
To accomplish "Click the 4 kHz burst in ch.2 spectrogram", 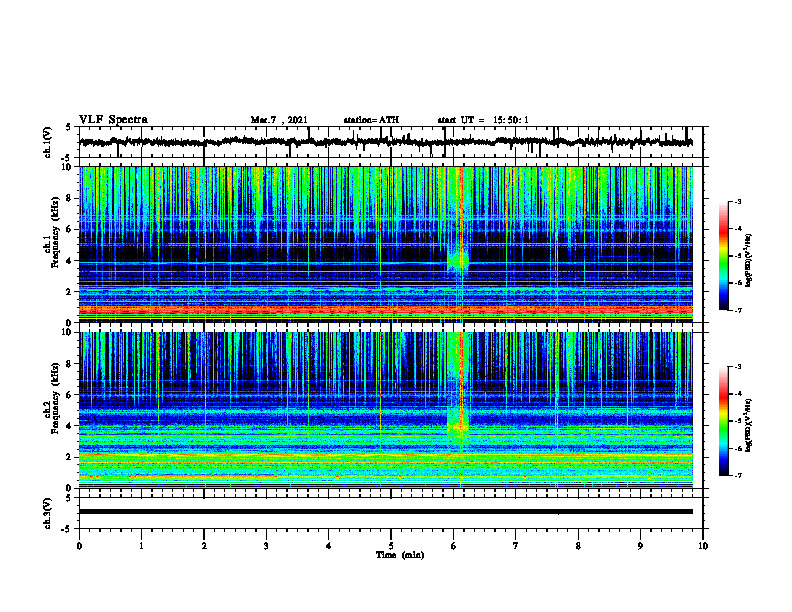I will point(458,427).
